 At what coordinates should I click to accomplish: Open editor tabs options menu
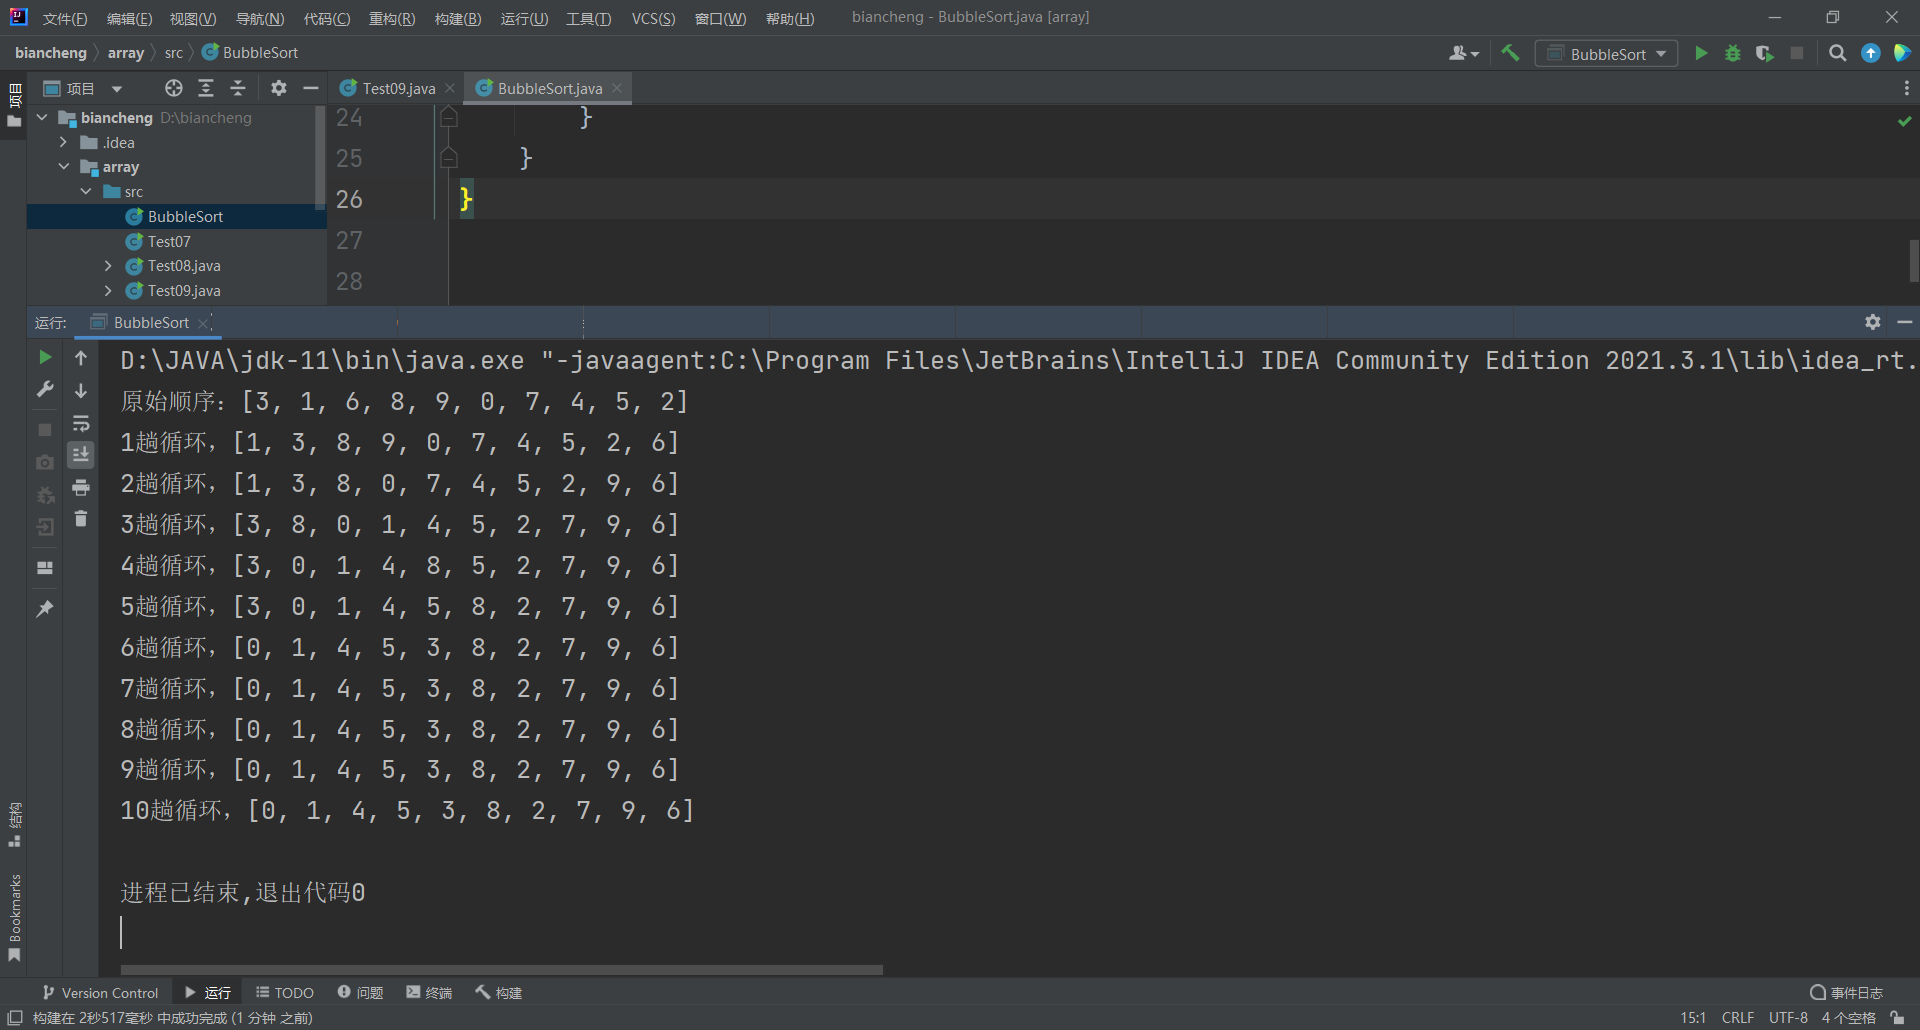[1907, 88]
